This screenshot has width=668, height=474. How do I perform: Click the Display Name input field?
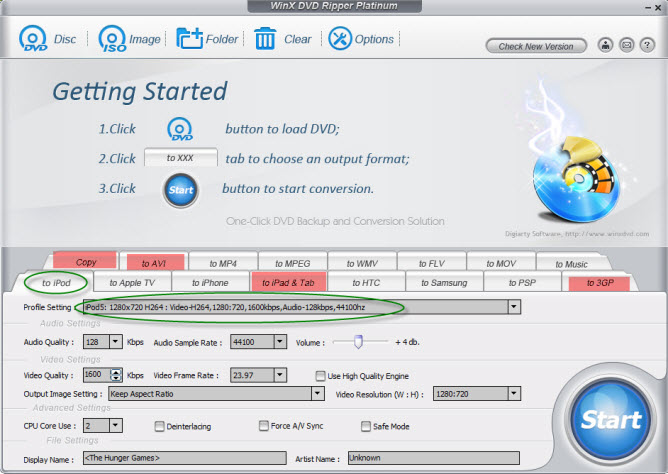(x=184, y=458)
